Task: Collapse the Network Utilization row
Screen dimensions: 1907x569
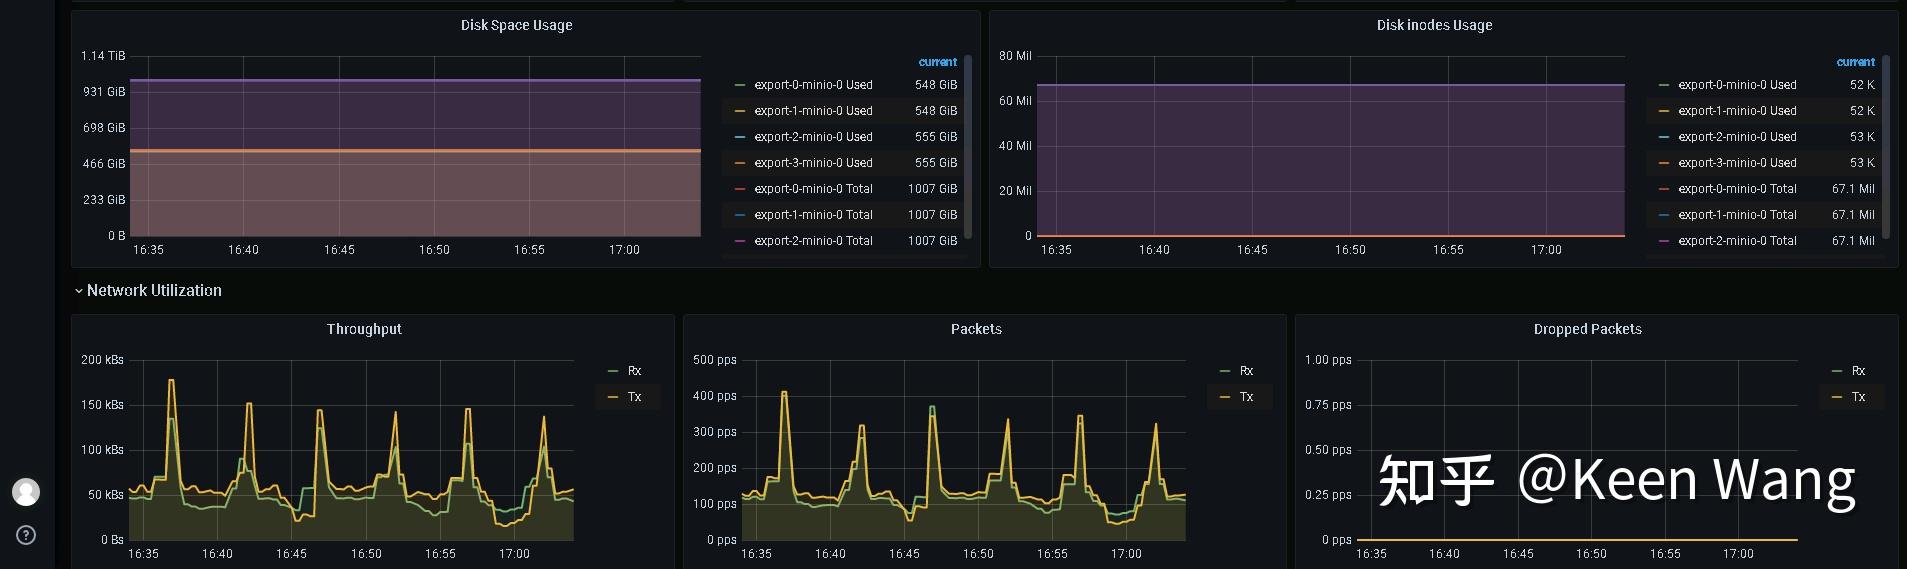Action: coord(148,290)
